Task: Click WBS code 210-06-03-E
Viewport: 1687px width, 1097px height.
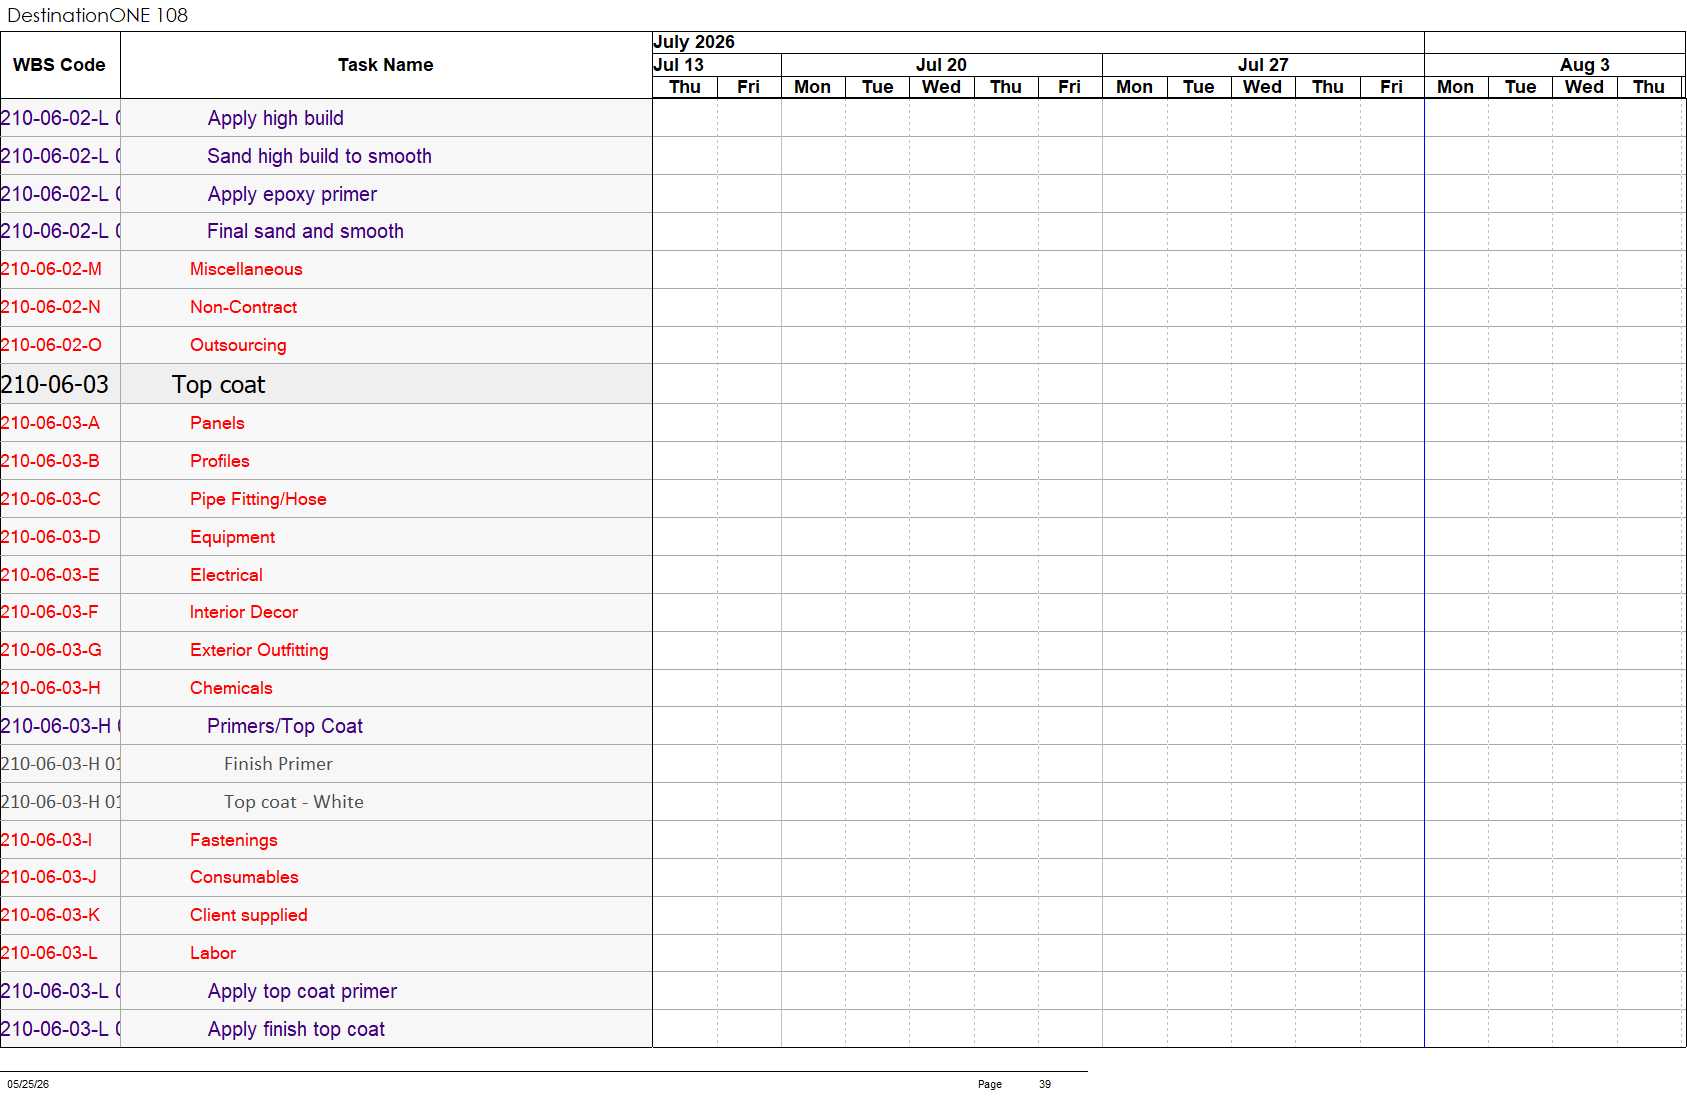Action: (50, 575)
